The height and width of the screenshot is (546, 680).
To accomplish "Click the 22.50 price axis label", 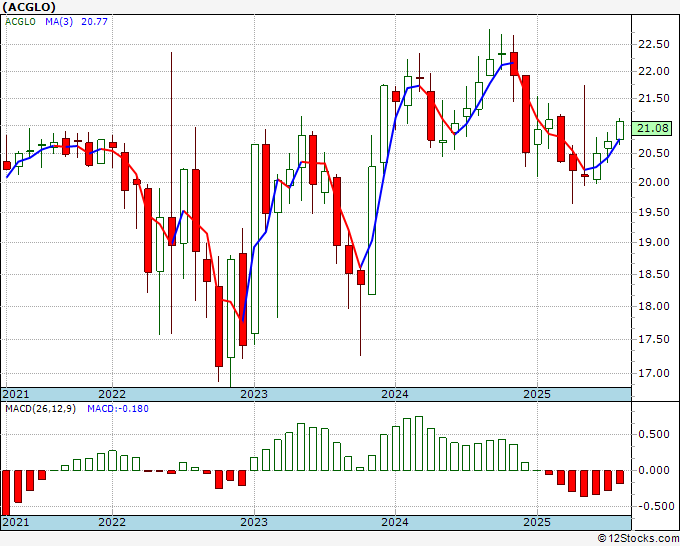I will (654, 44).
